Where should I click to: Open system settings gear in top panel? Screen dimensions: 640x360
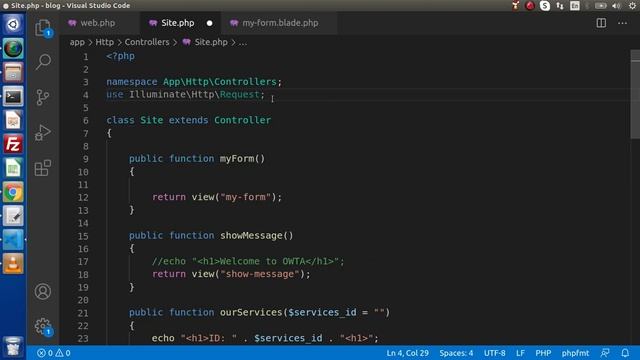(x=632, y=6)
